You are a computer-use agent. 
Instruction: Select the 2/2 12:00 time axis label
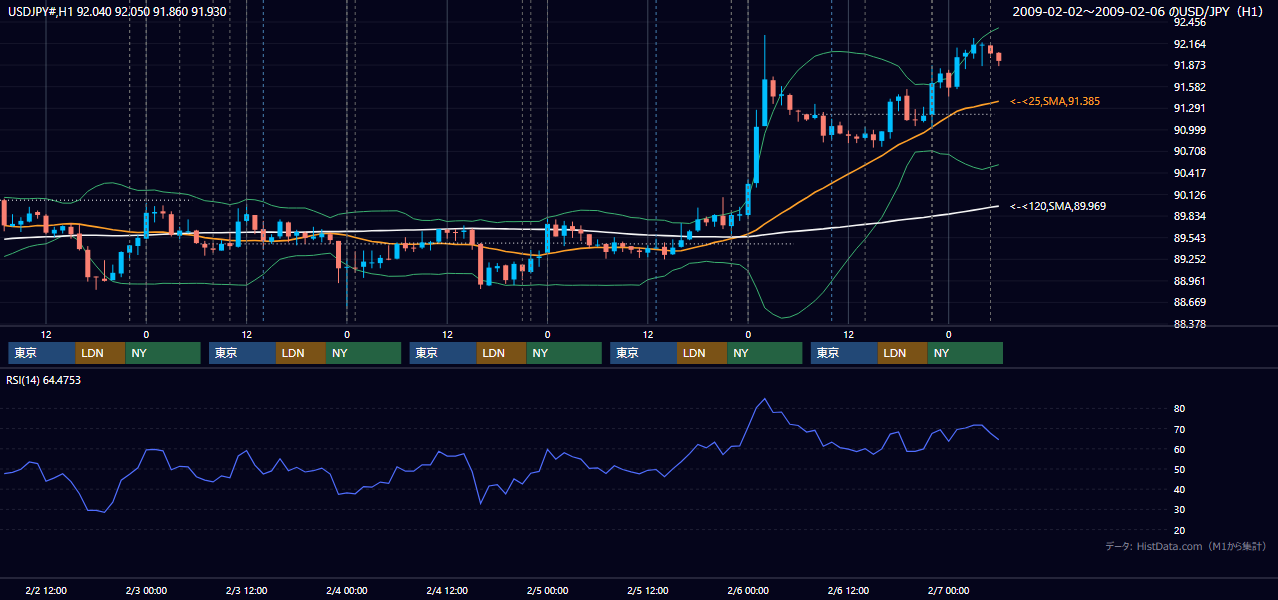pos(46,591)
